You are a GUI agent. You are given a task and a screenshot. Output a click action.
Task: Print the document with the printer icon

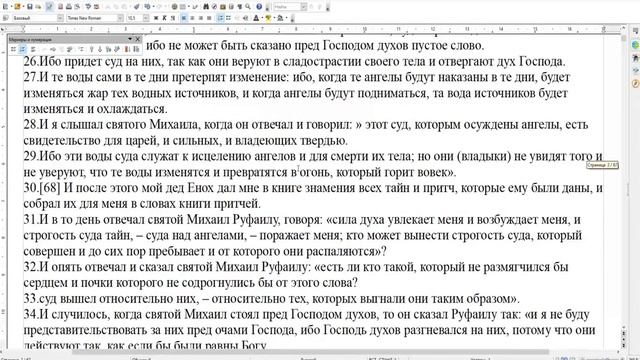[69, 7]
